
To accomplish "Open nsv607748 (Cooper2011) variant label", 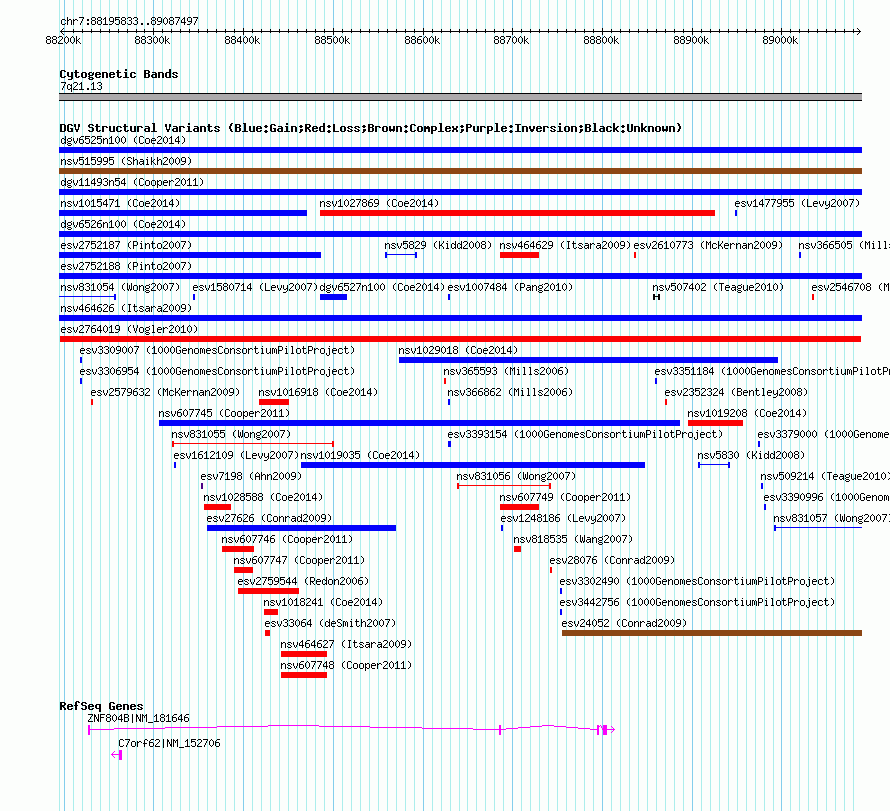I will tap(346, 665).
